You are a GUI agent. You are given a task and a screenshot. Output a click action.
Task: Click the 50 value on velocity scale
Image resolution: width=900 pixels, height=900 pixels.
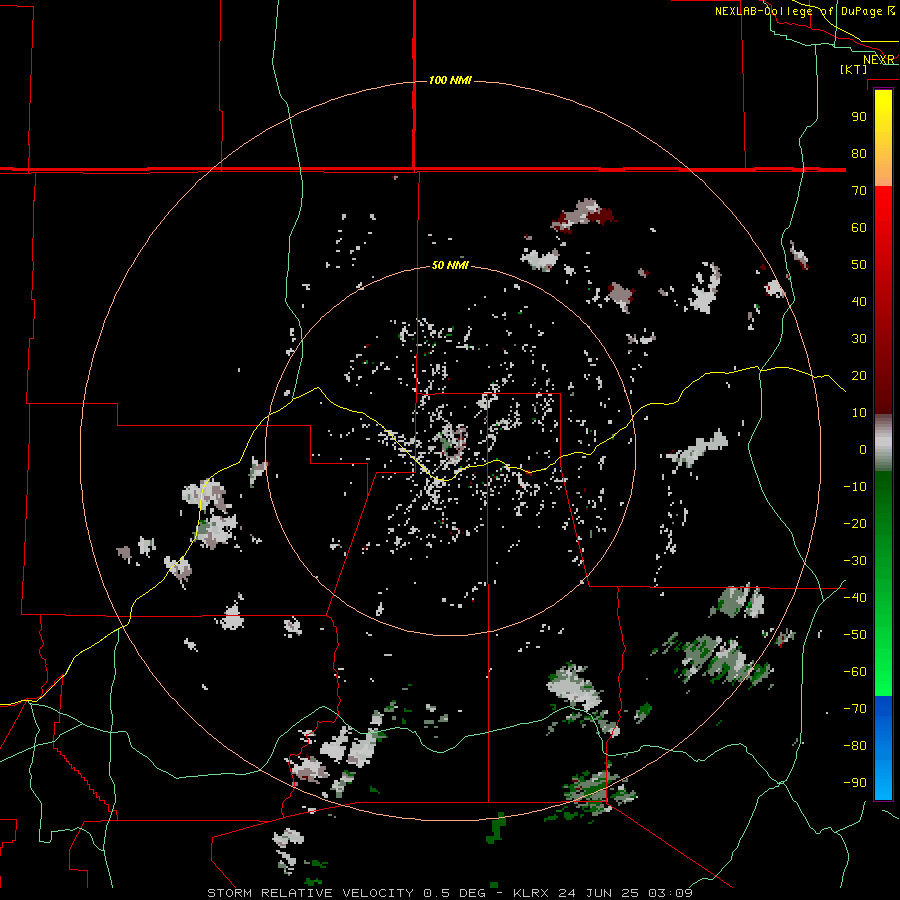[859, 265]
